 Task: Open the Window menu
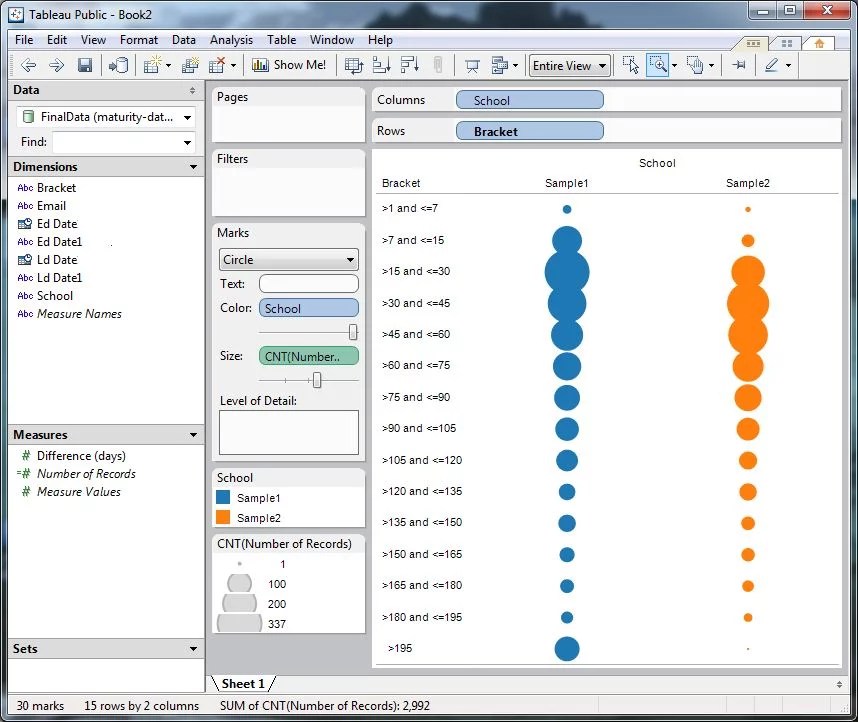click(x=332, y=40)
